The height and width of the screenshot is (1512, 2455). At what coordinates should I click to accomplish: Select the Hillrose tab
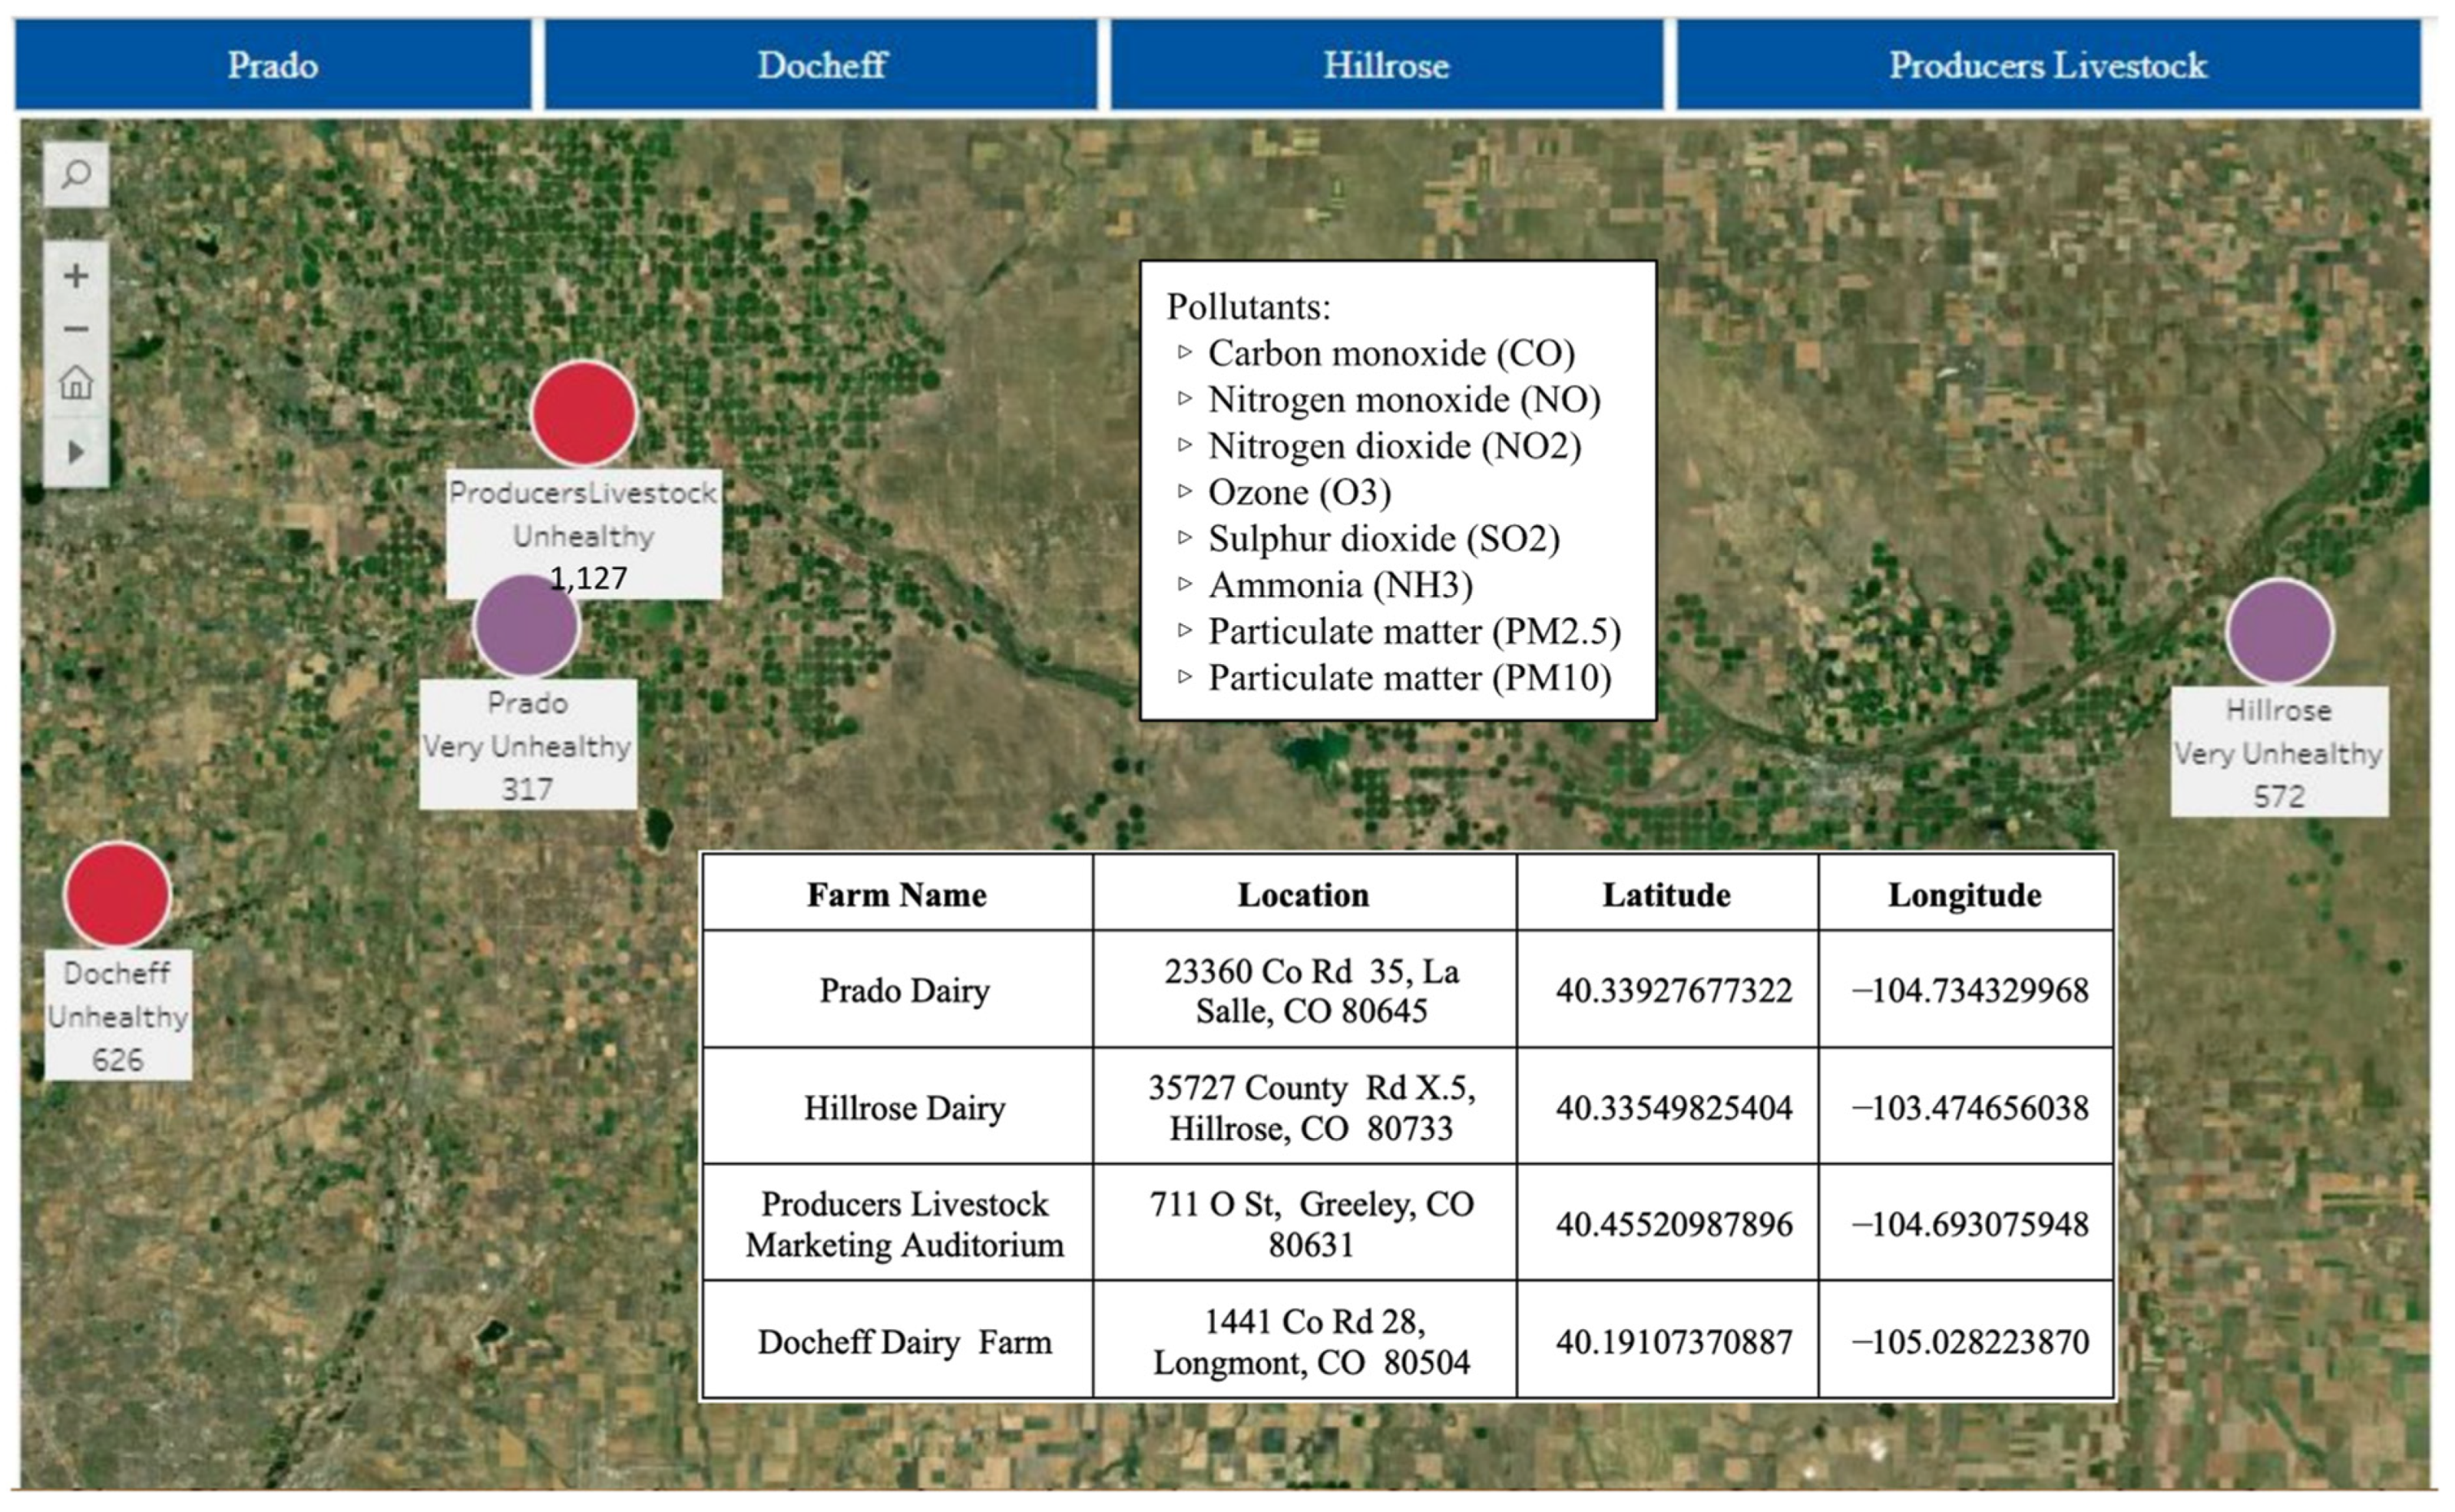point(1386,65)
